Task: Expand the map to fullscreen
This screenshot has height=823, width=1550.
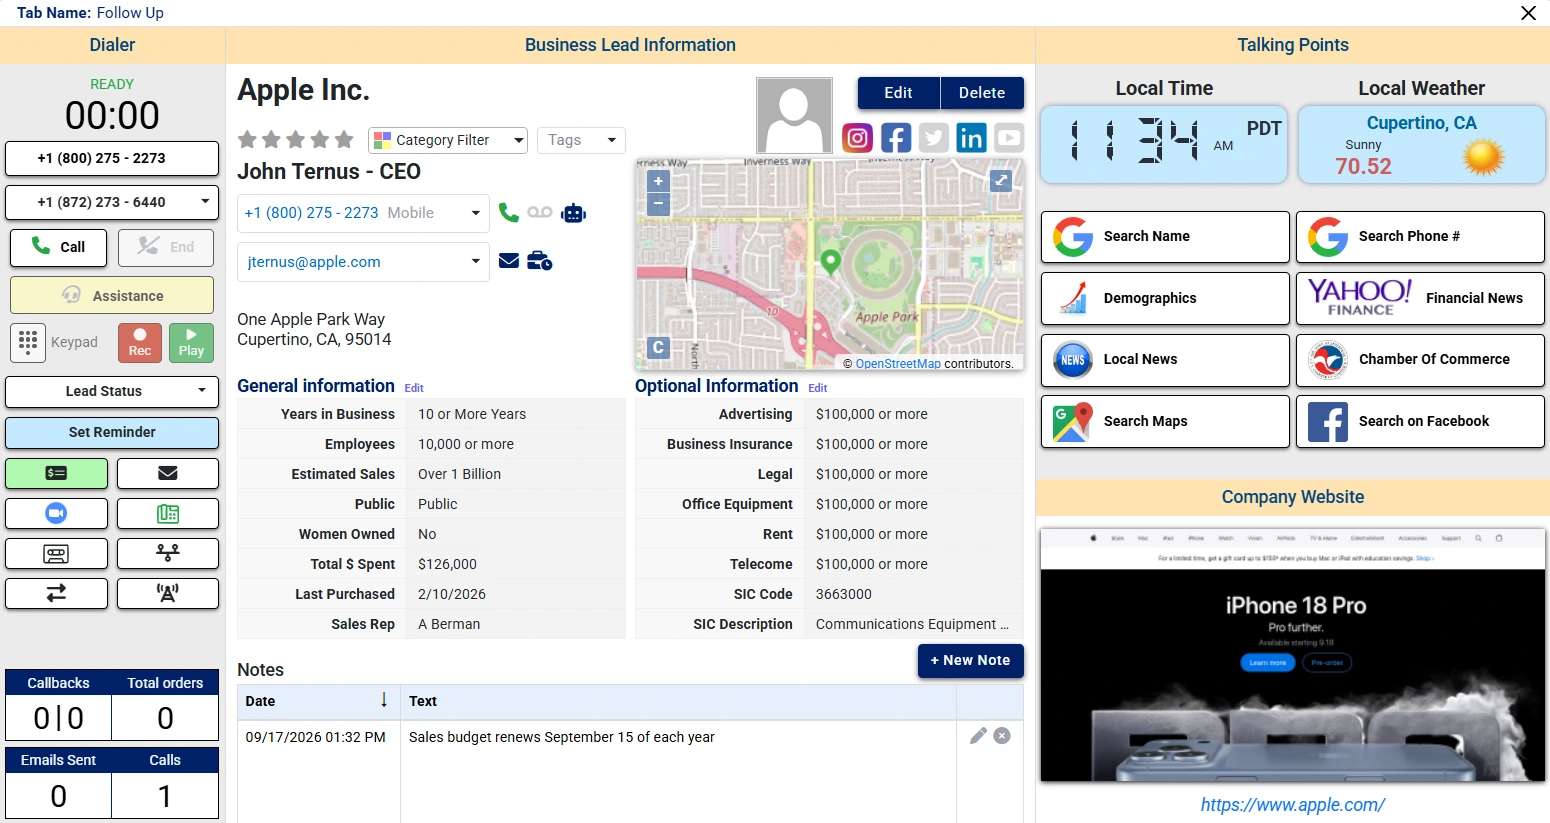Action: (1001, 180)
